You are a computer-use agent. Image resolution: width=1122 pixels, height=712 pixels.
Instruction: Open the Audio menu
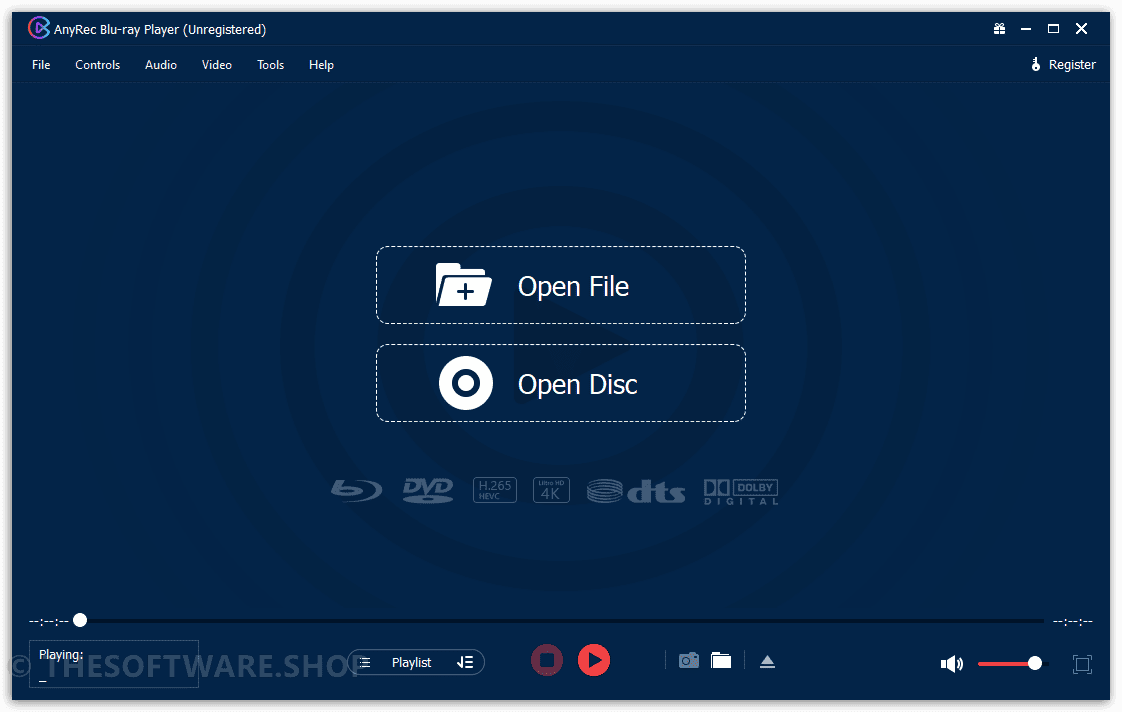tap(160, 65)
